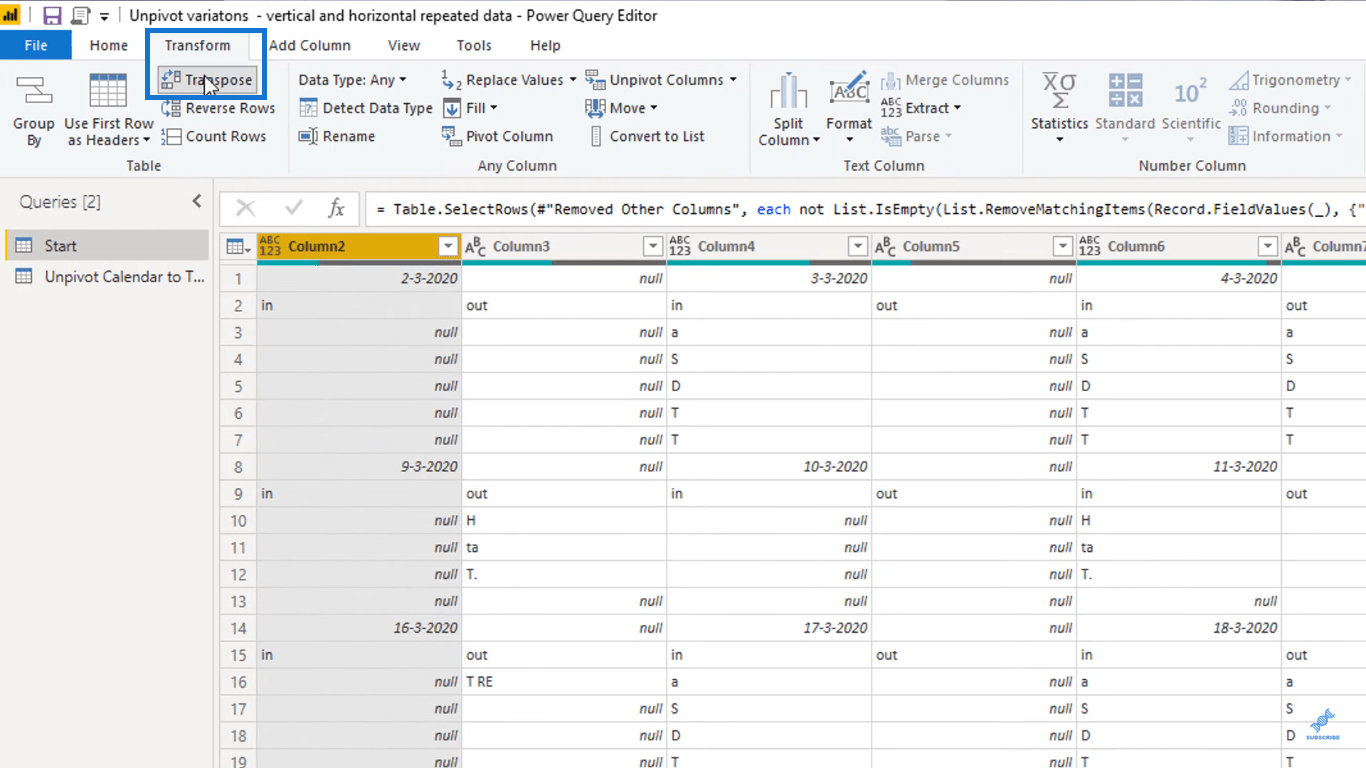1366x768 pixels.
Task: Click the Group By icon
Action: 34,92
